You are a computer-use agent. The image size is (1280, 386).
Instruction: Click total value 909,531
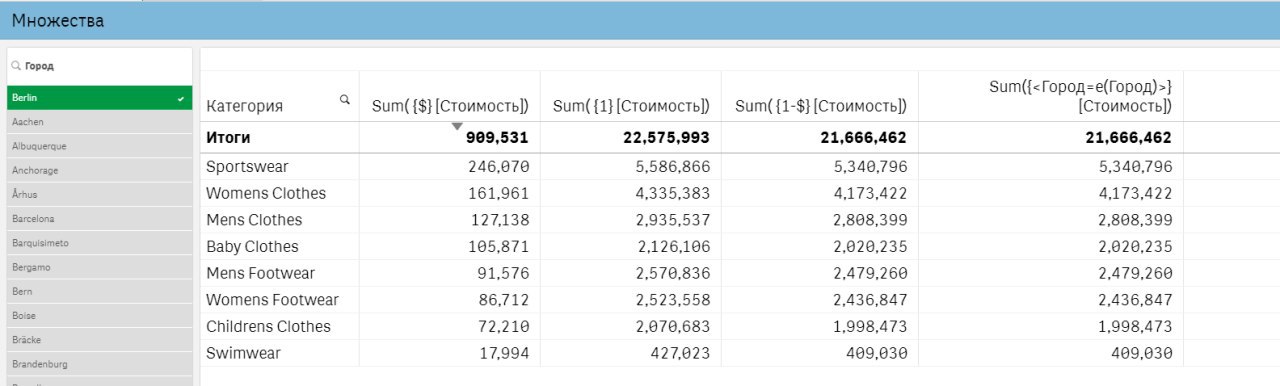click(x=497, y=137)
